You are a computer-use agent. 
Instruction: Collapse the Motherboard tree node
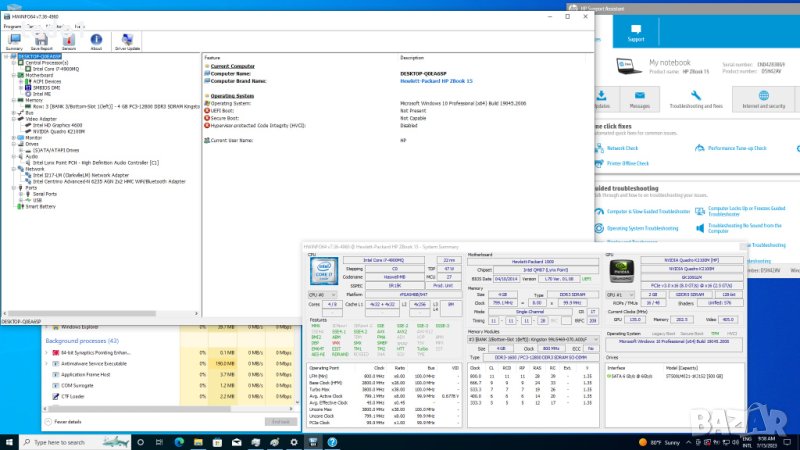(x=9, y=75)
